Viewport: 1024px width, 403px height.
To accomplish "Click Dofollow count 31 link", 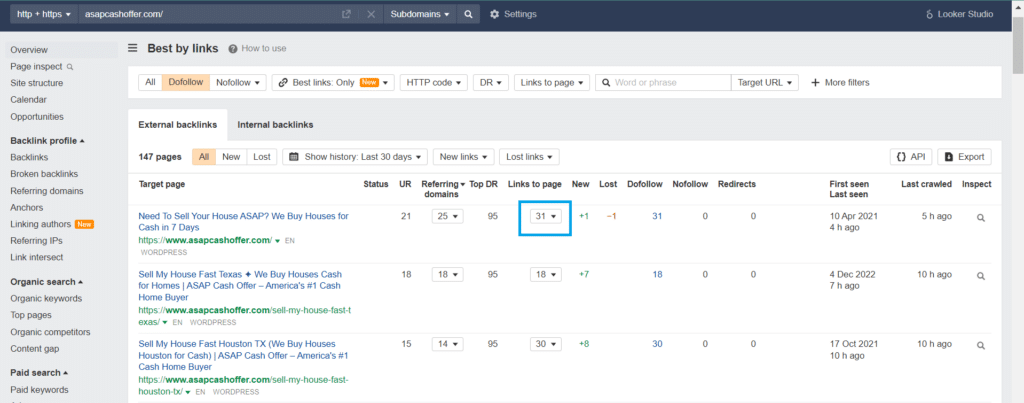I will 657,216.
